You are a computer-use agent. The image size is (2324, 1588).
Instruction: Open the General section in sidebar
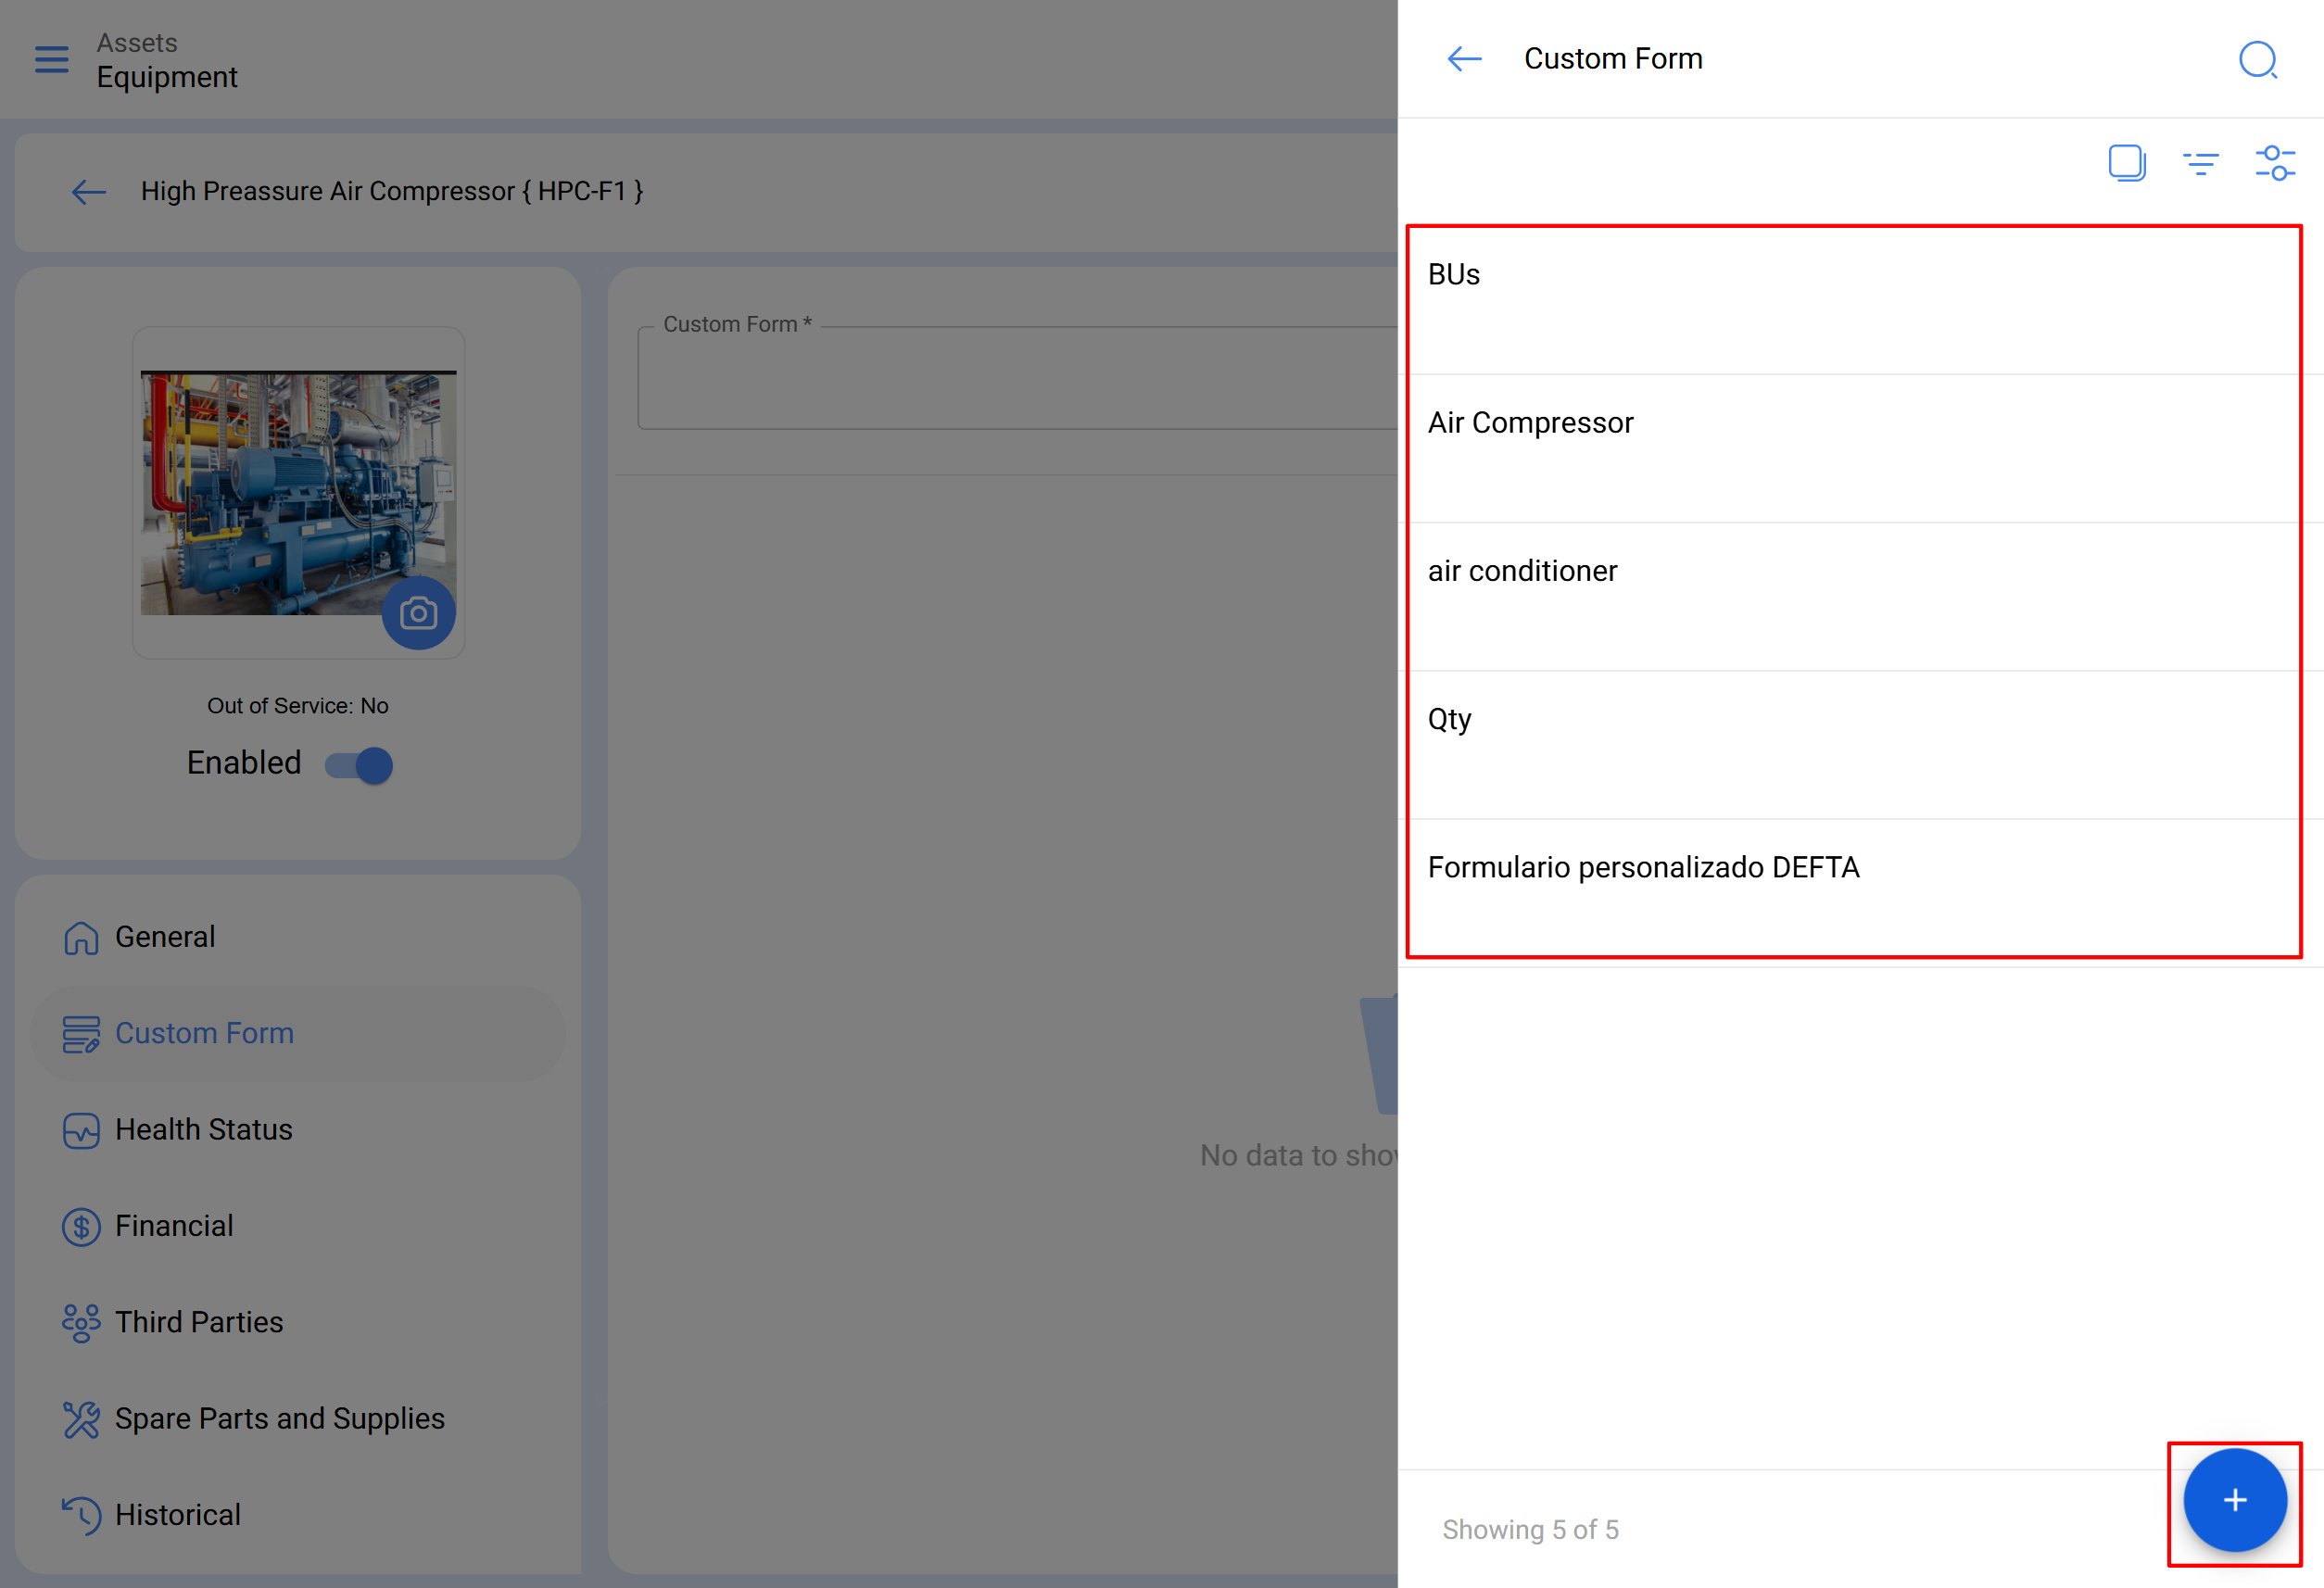165,937
